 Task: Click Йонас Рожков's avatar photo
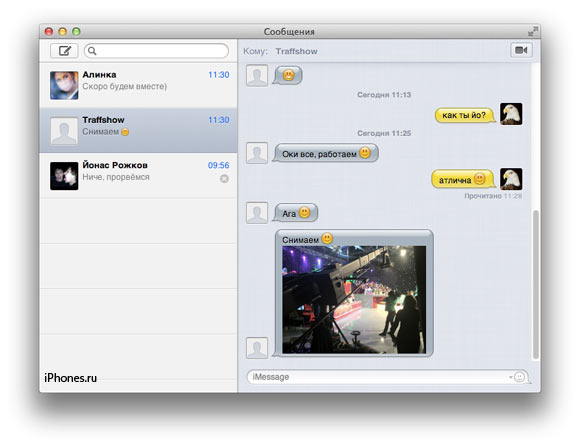click(64, 176)
